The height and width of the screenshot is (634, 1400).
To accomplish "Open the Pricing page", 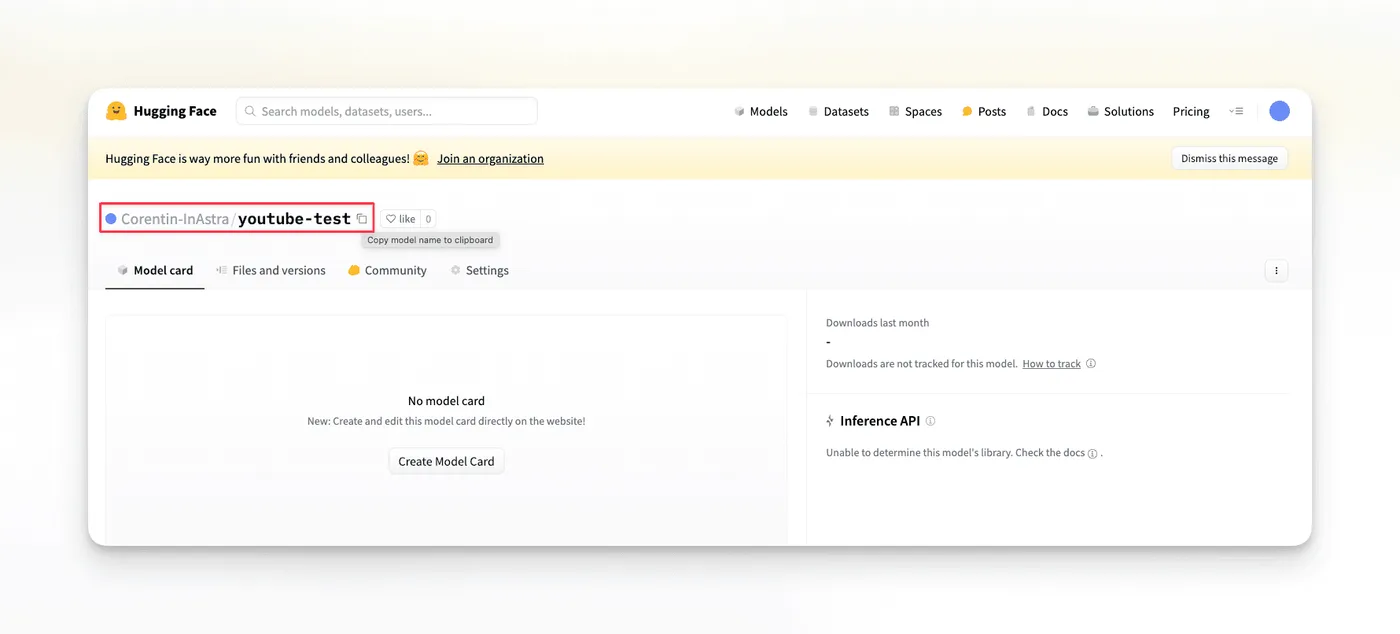I will pos(1191,111).
